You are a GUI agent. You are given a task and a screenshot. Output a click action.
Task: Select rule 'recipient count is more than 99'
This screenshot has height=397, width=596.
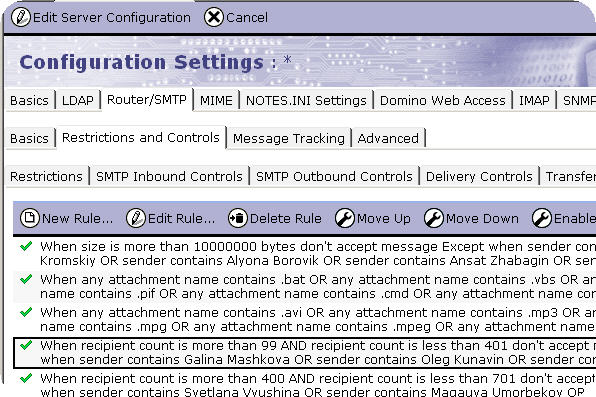tap(179, 346)
